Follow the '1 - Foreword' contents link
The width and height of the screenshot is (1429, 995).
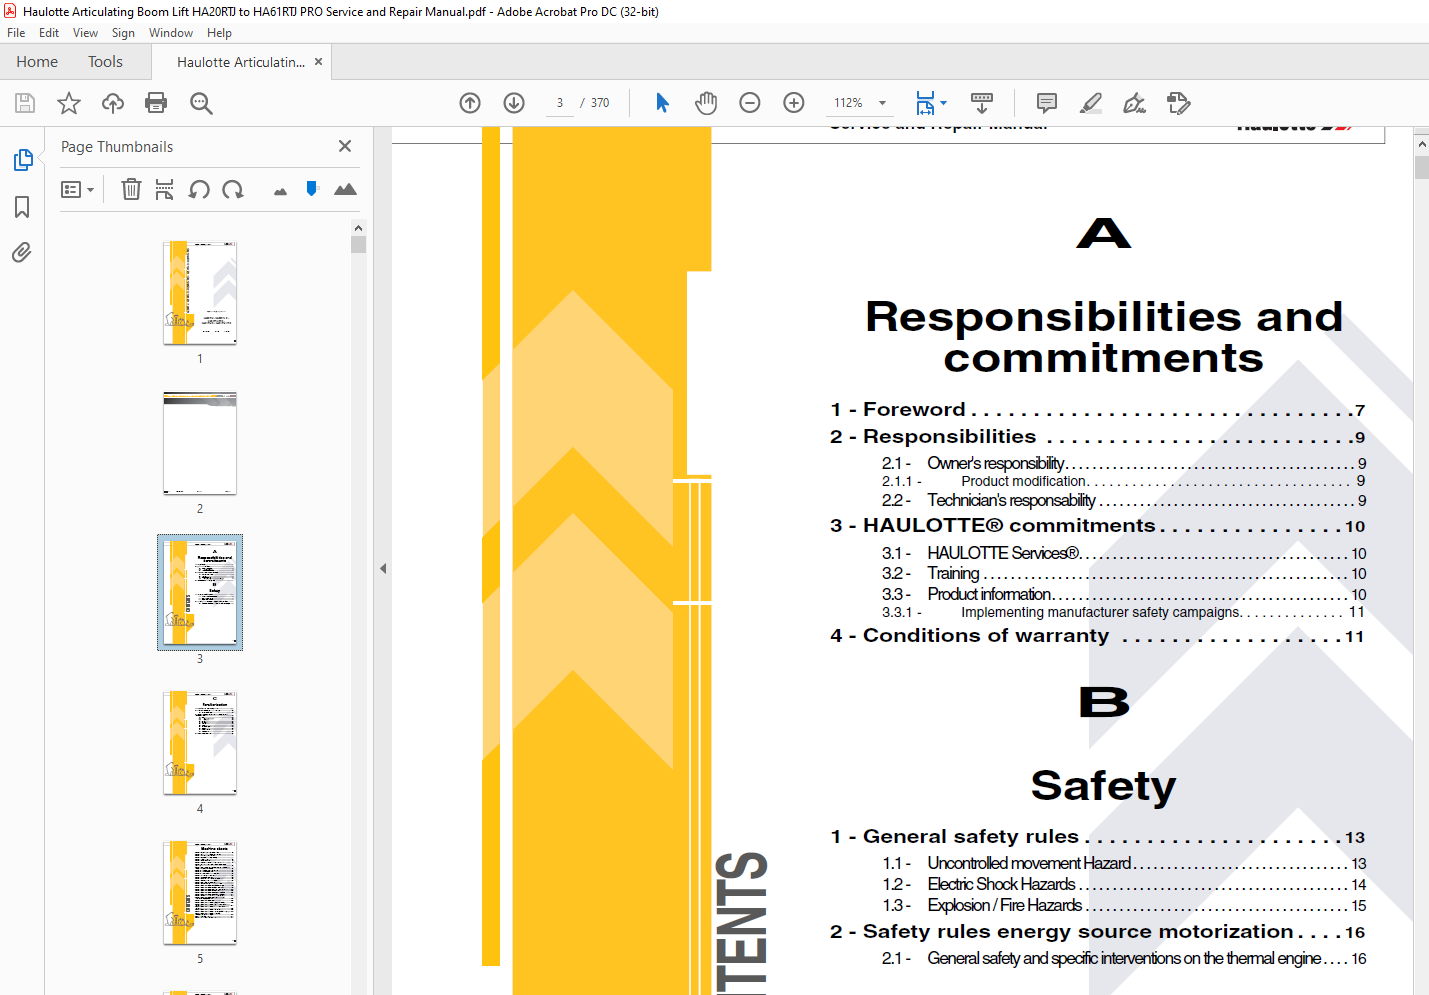(1097, 410)
